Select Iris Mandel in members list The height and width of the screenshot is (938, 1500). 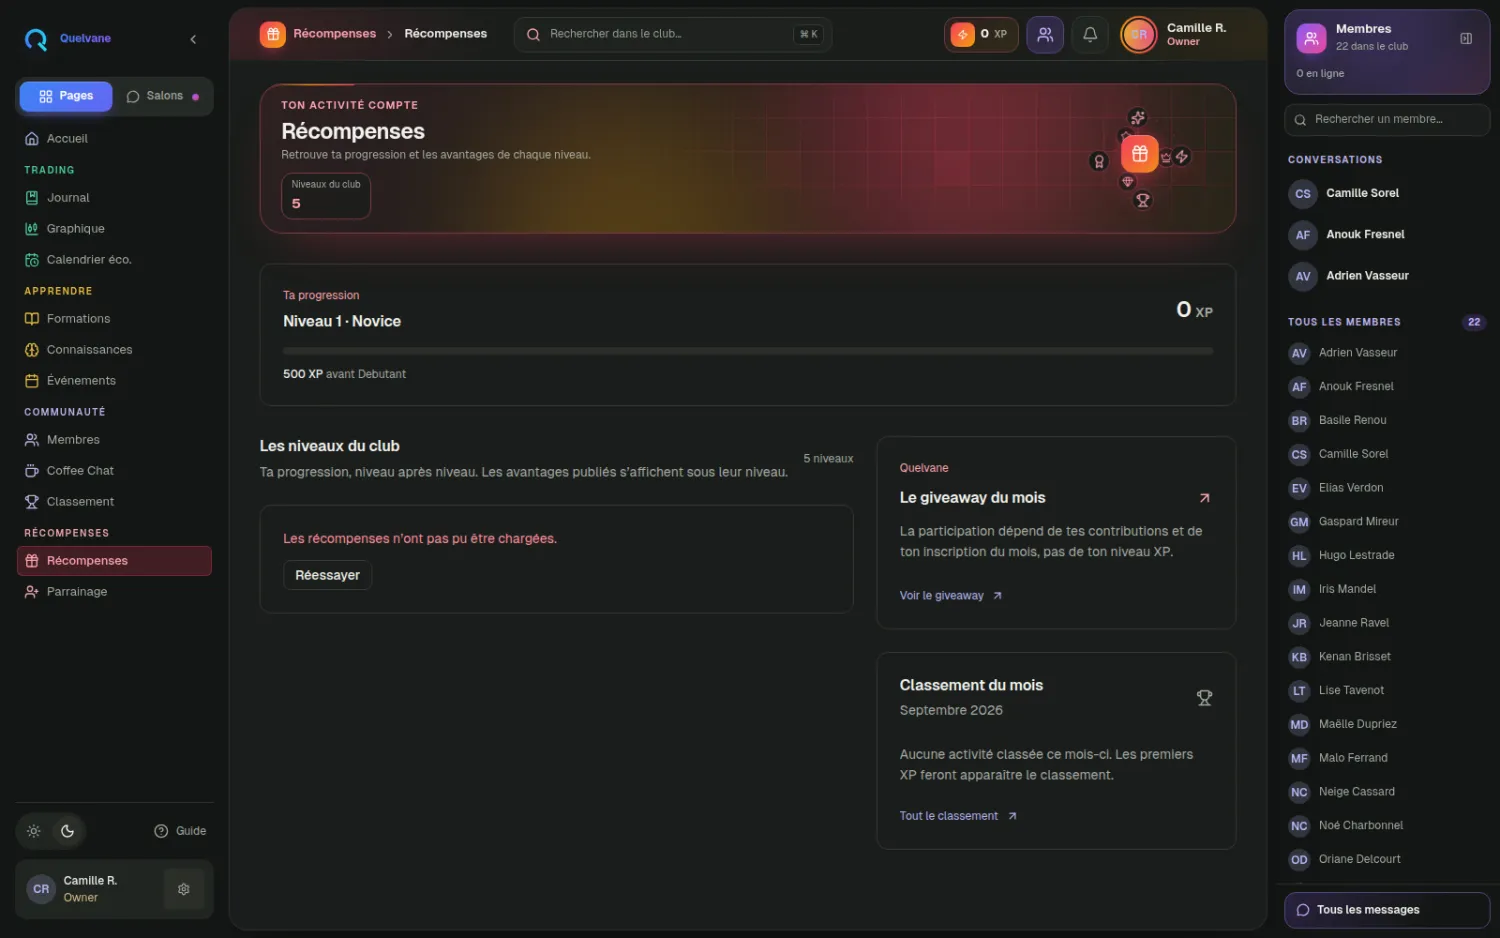[1387, 589]
